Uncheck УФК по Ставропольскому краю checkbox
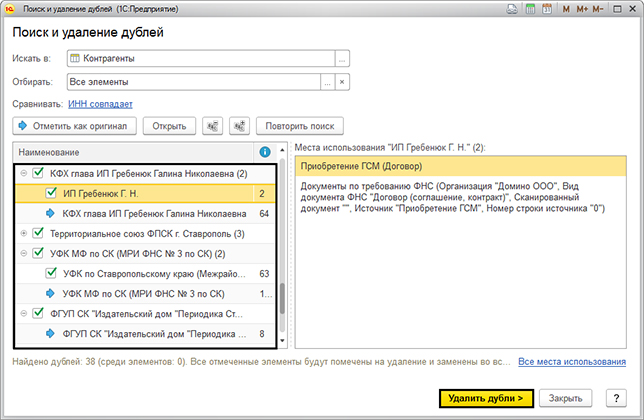 point(52,273)
